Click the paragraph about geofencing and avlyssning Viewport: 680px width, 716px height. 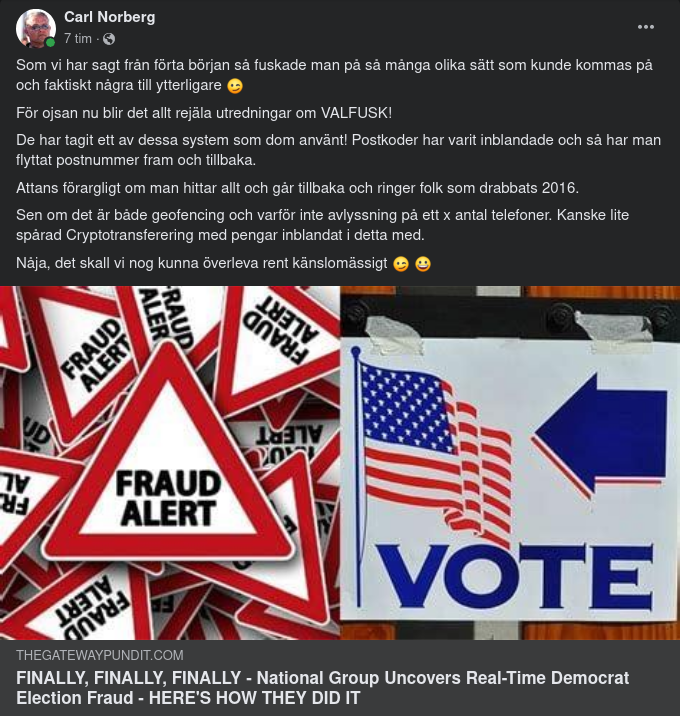[x=322, y=225]
